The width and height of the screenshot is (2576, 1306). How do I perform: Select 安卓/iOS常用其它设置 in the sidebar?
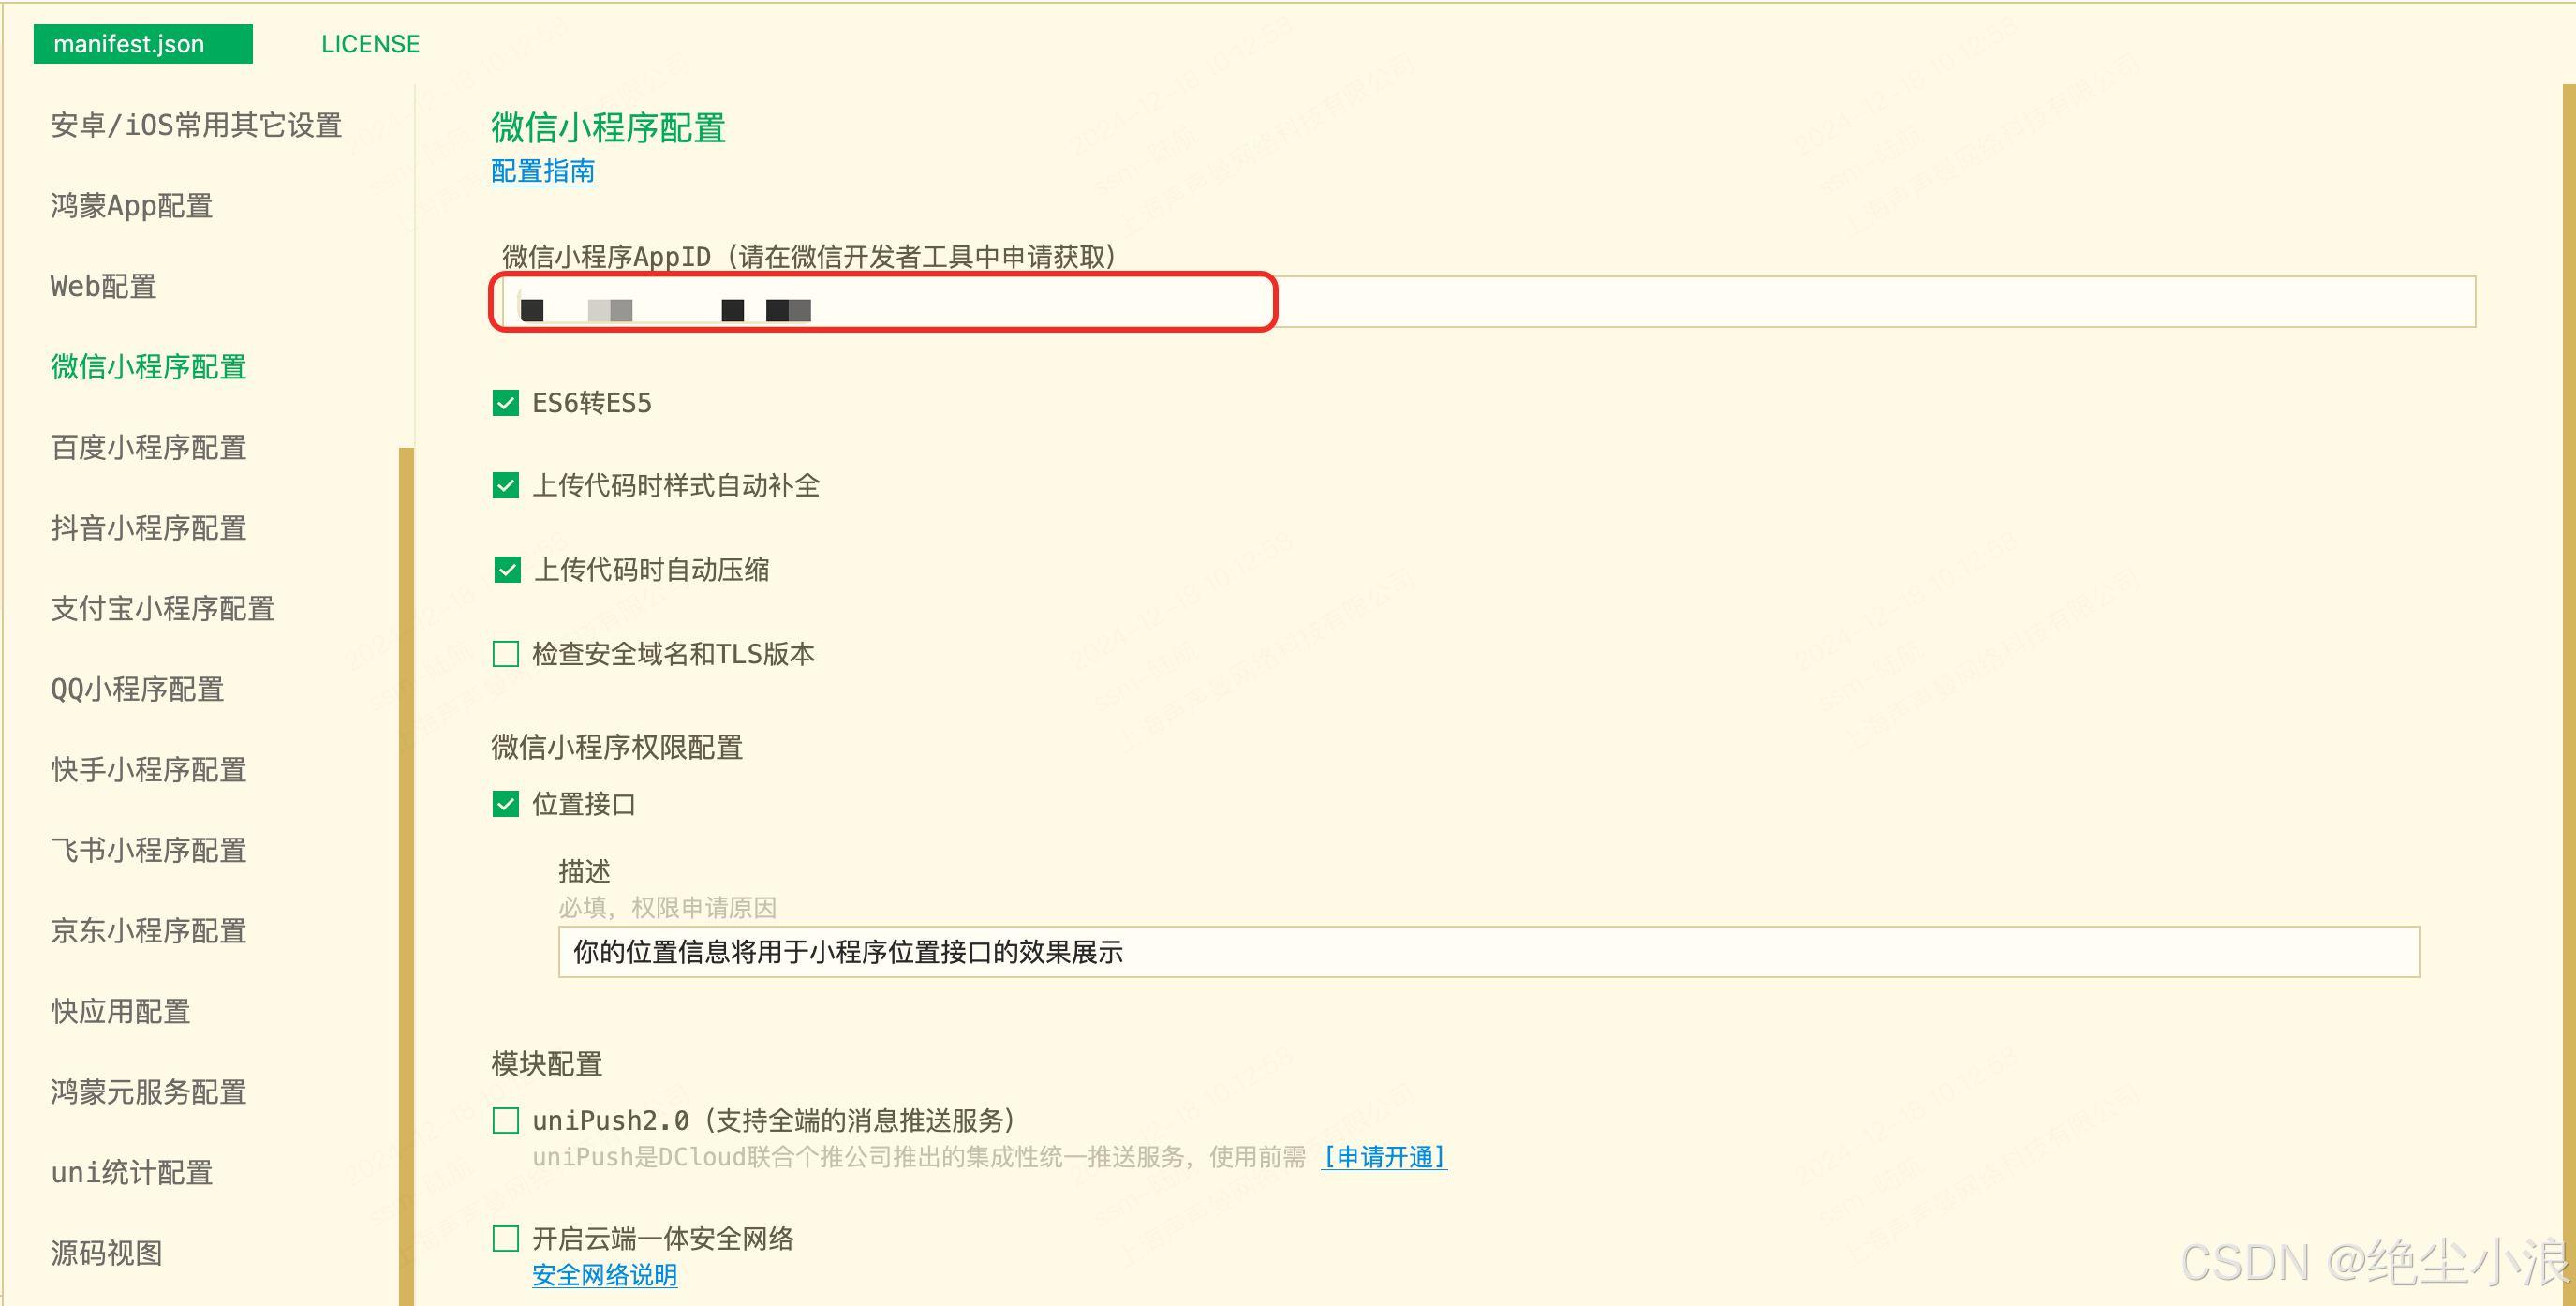click(197, 125)
